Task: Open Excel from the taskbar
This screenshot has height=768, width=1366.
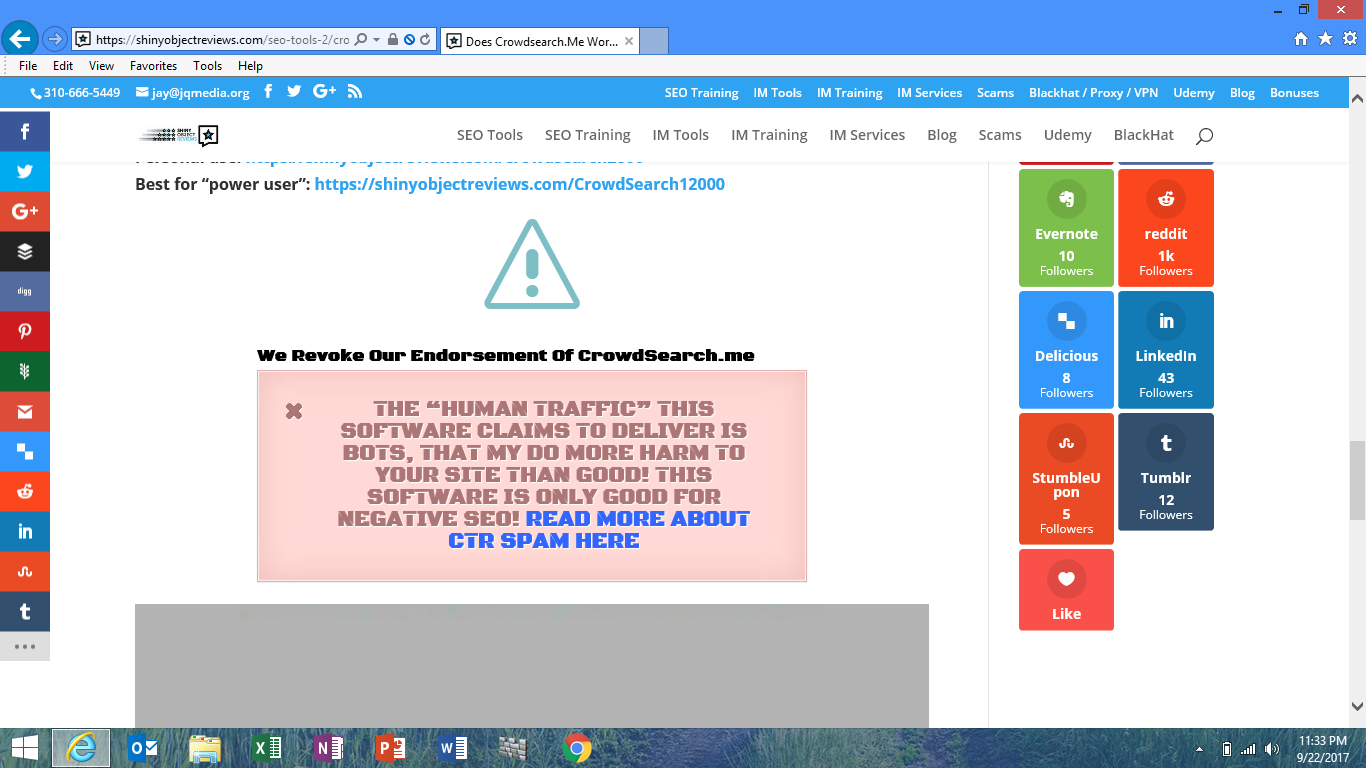Action: point(266,748)
